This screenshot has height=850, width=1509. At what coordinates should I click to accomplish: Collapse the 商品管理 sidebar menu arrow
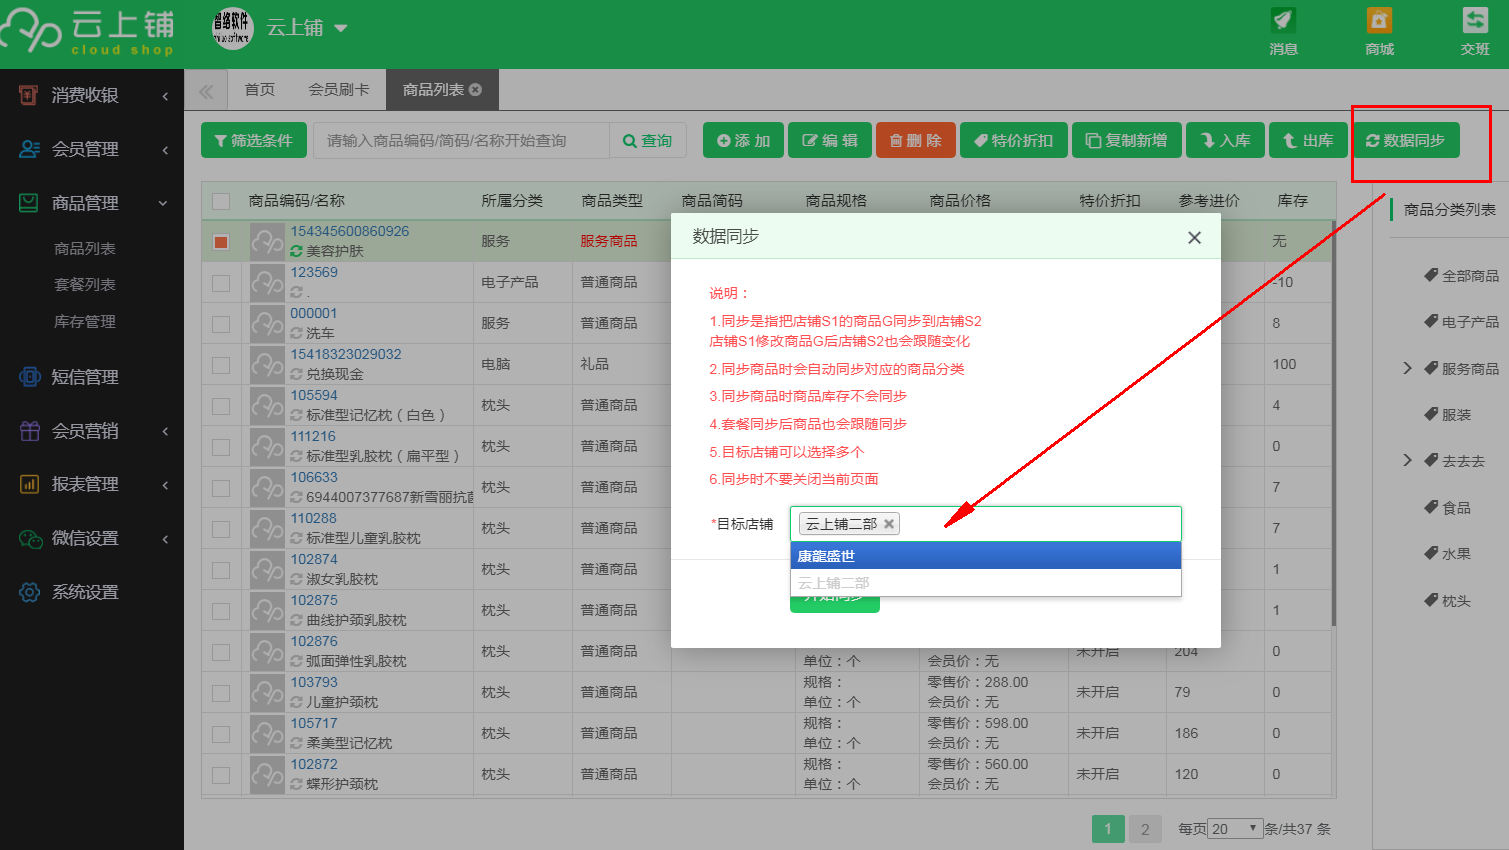point(163,203)
